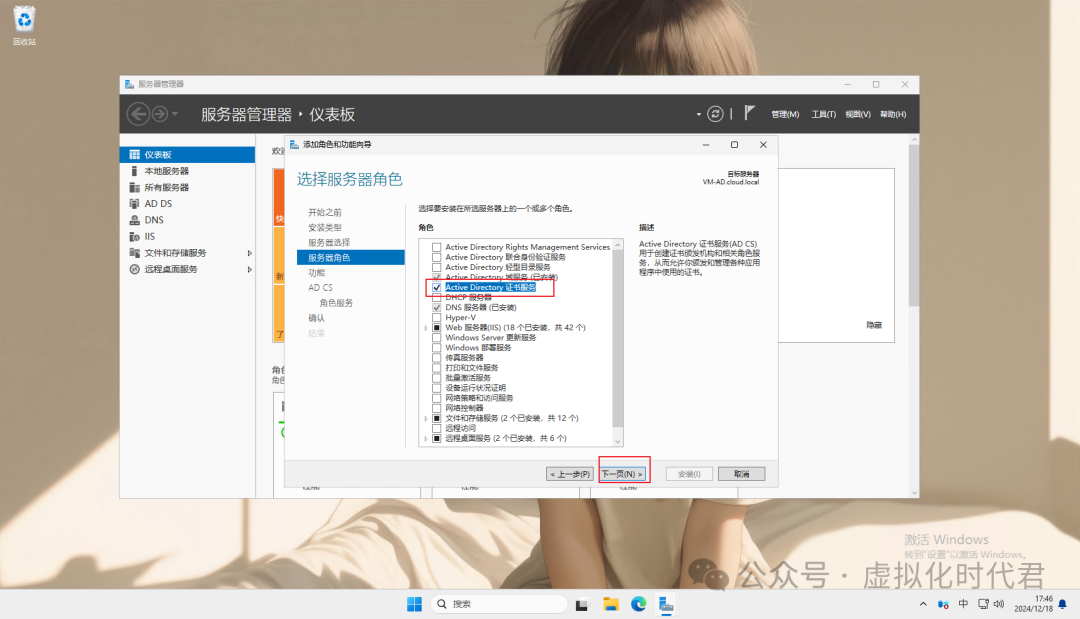The image size is (1080, 619).
Task: Click roles list scrollbar down arrow
Action: click(x=617, y=441)
